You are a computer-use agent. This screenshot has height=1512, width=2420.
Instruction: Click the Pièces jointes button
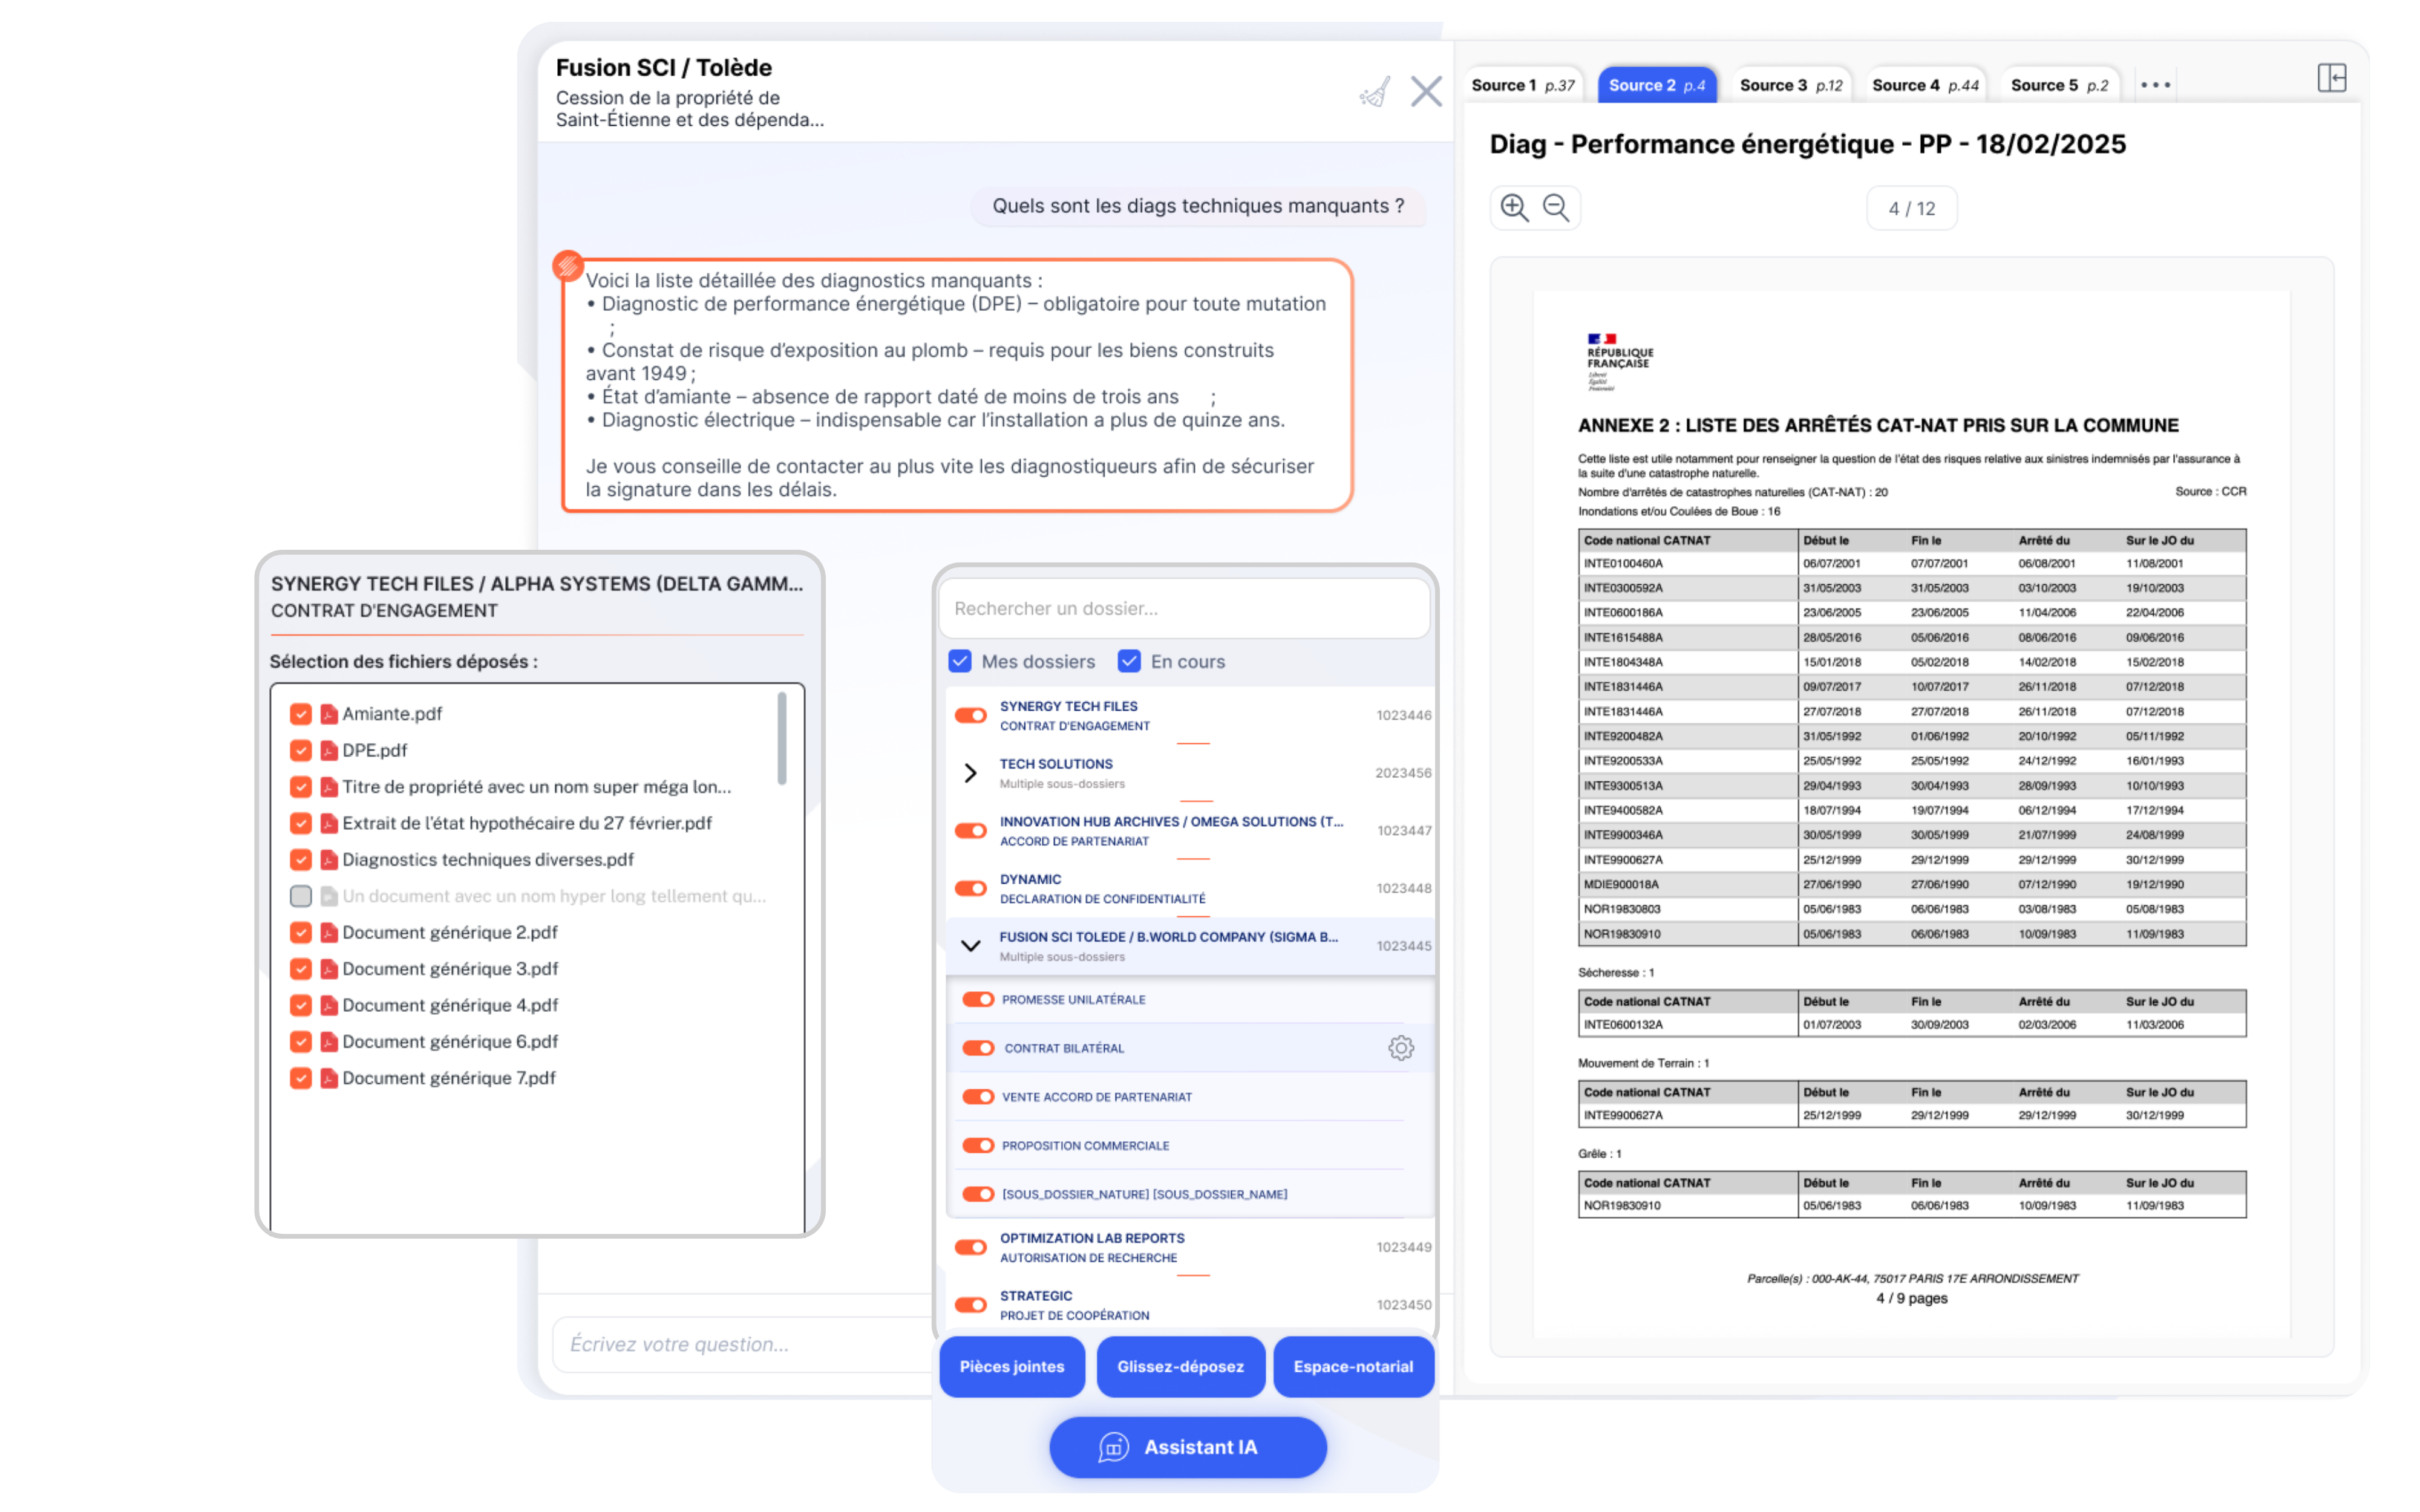tap(1011, 1366)
